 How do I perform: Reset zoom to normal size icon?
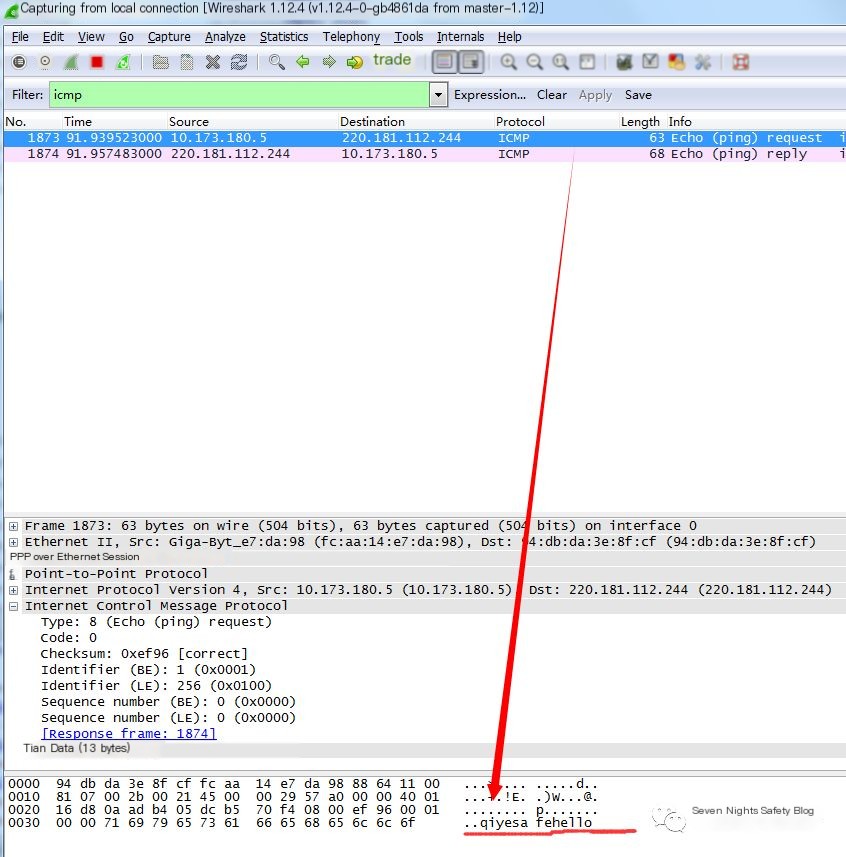pos(561,62)
